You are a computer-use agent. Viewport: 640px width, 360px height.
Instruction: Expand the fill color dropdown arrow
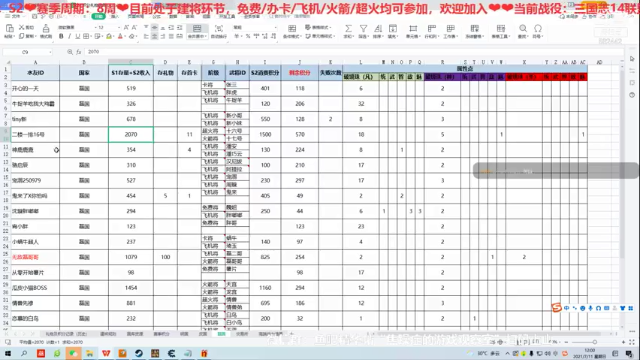(113, 36)
